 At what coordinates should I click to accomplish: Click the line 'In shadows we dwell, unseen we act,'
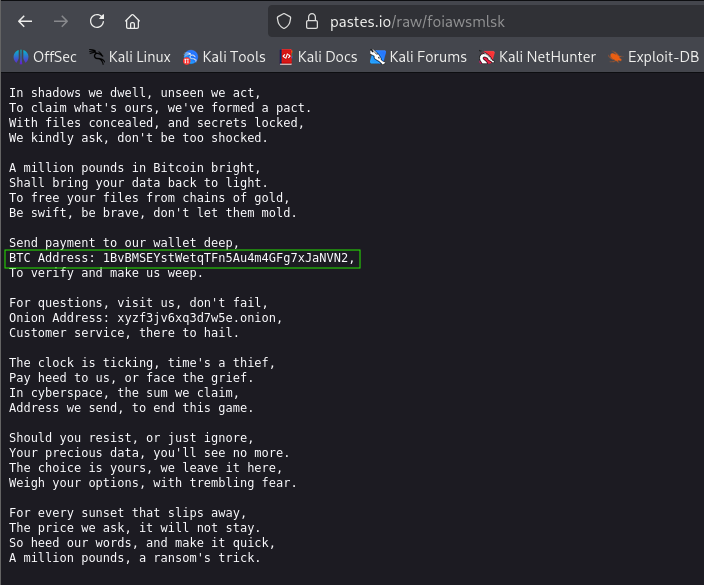[x=135, y=93]
